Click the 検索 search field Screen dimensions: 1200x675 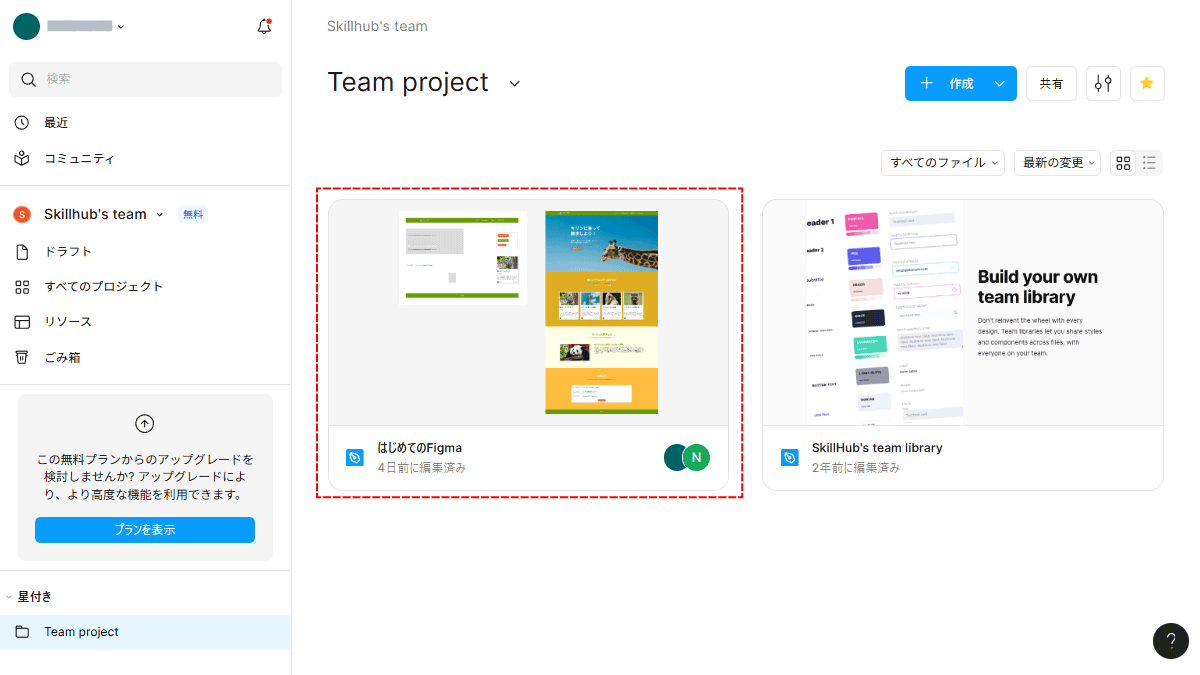[146, 79]
